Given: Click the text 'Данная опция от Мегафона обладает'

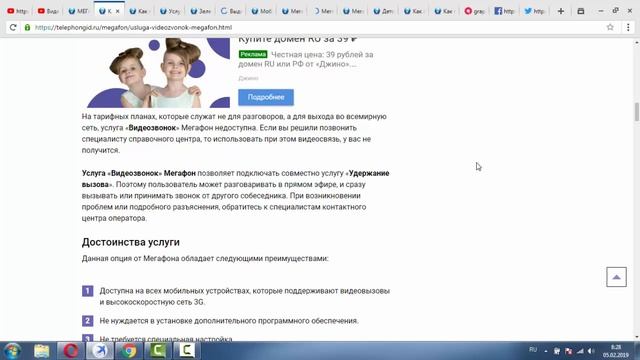Looking at the screenshot, I should [148, 258].
